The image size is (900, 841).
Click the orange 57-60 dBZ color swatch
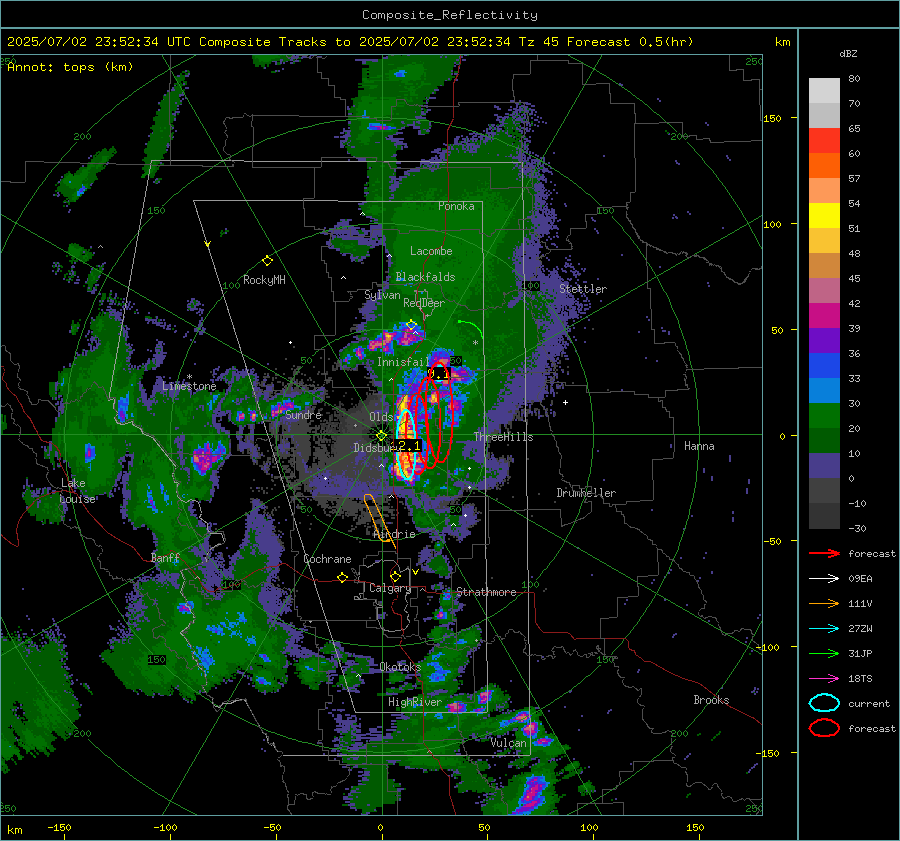point(824,166)
